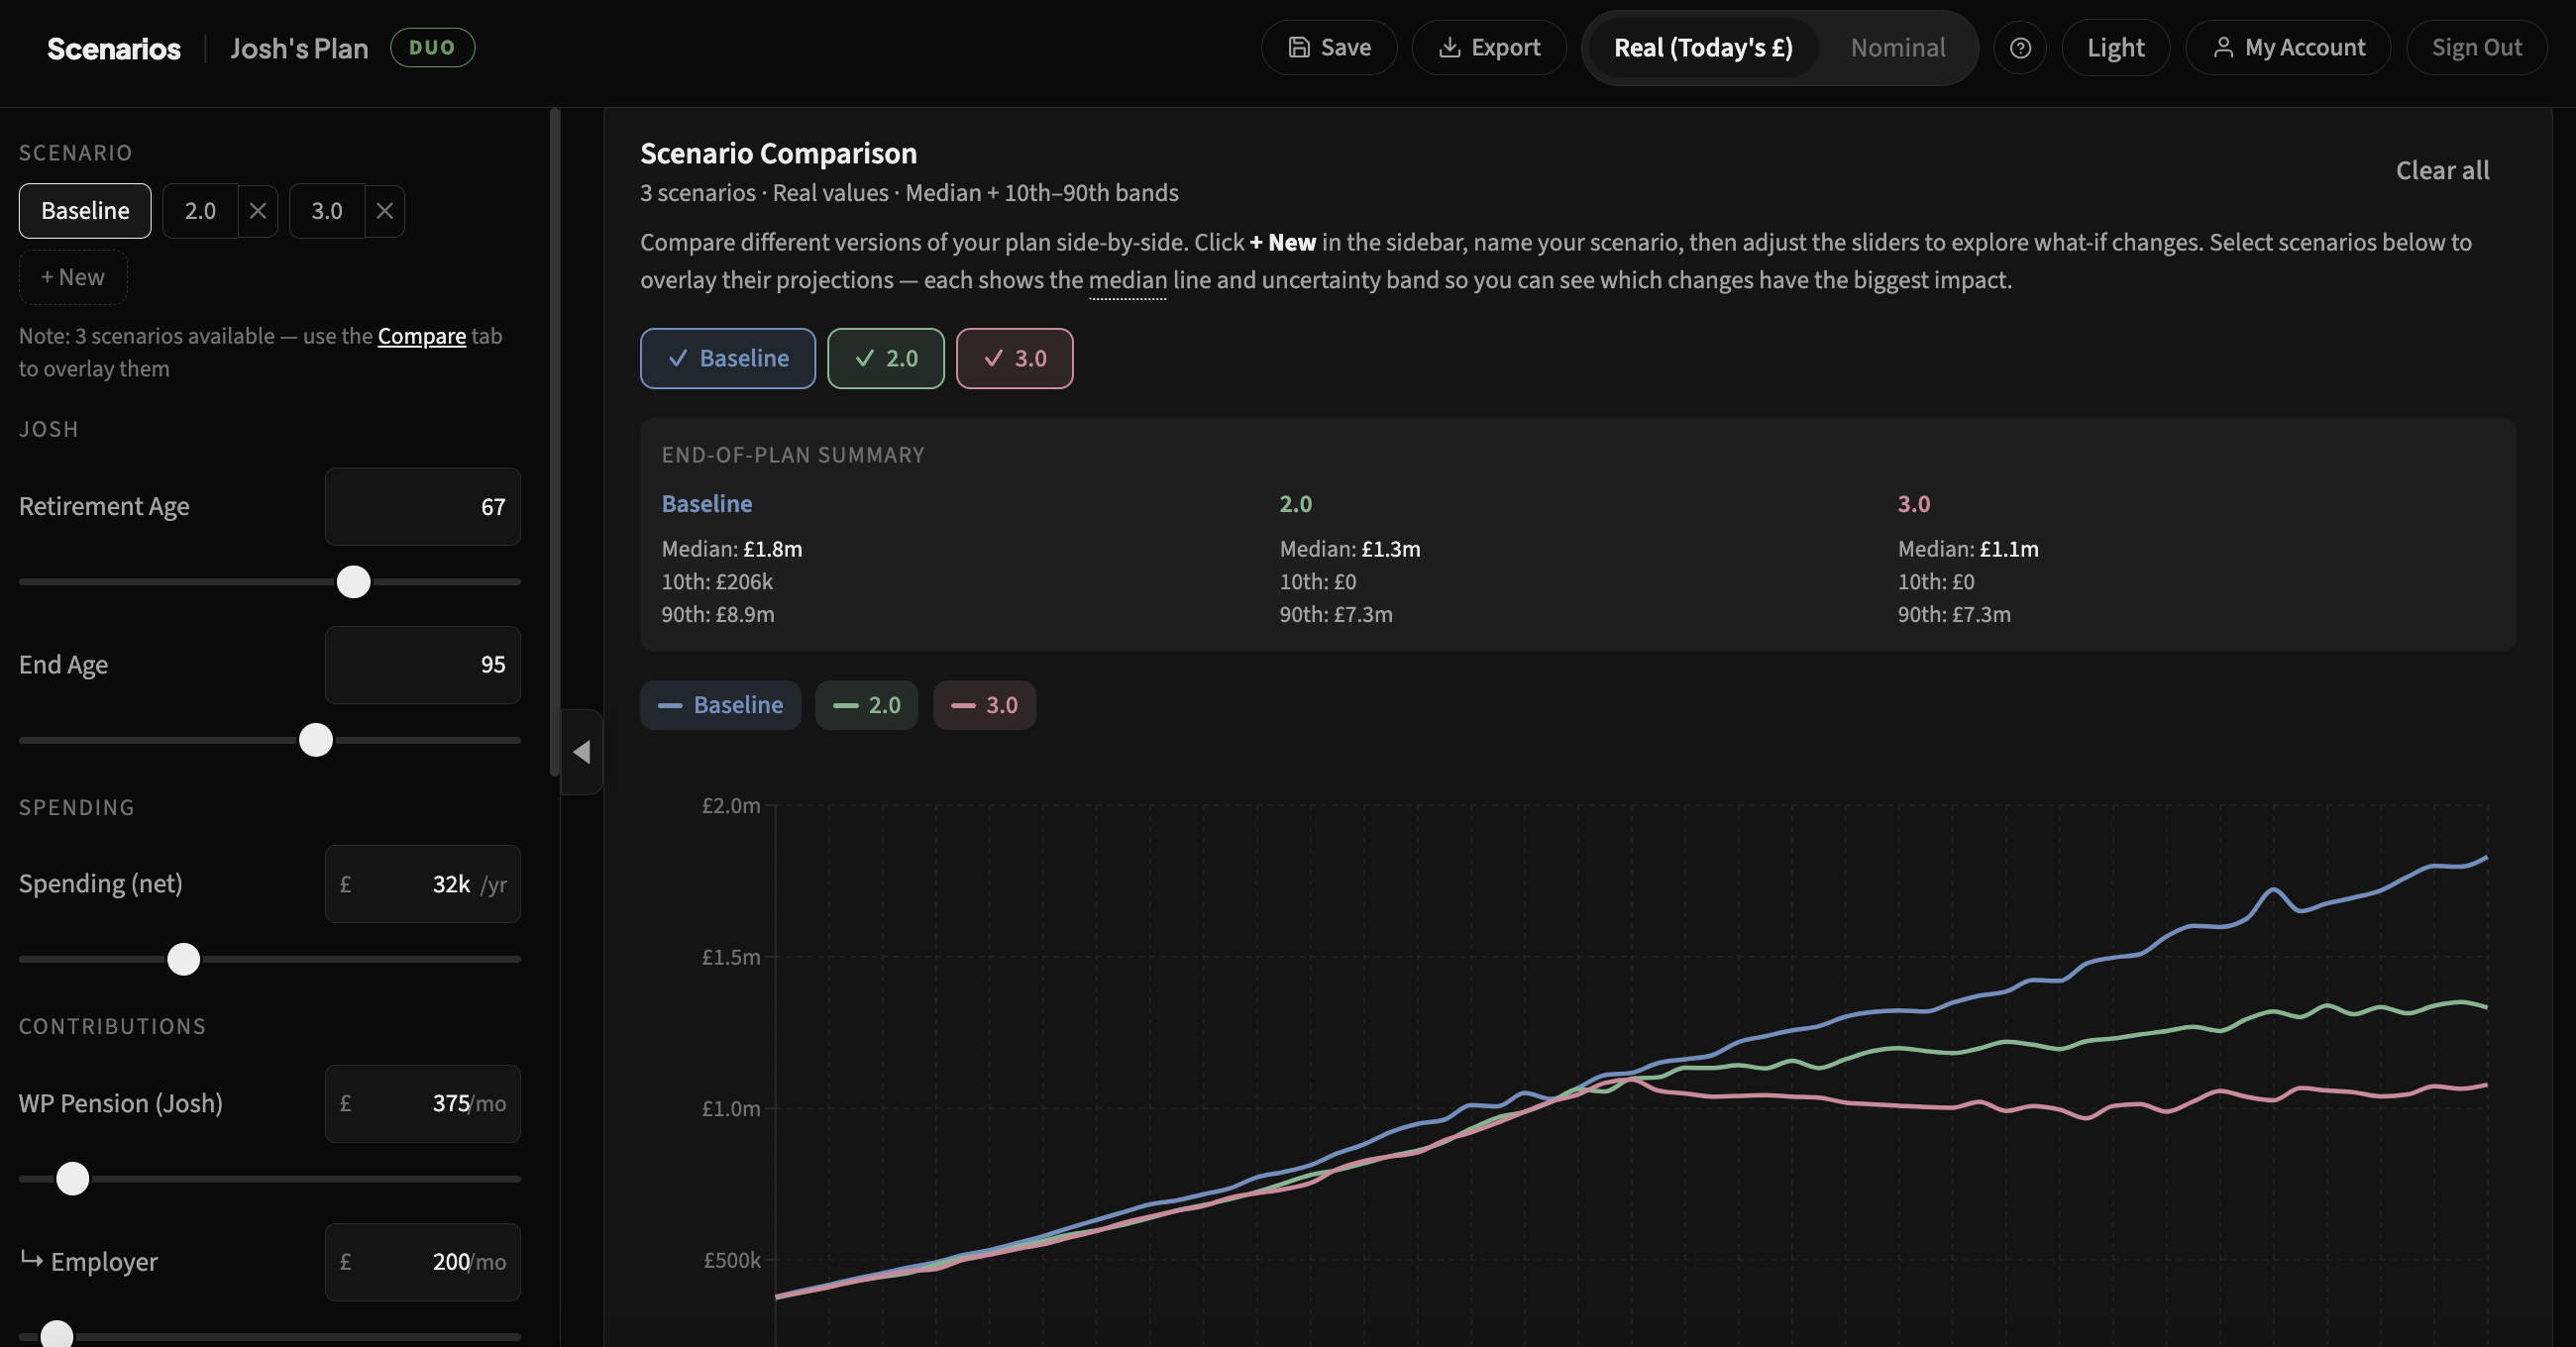Viewport: 2576px width, 1347px height.
Task: Click Clear all to reset scenarios
Action: click(x=2442, y=170)
